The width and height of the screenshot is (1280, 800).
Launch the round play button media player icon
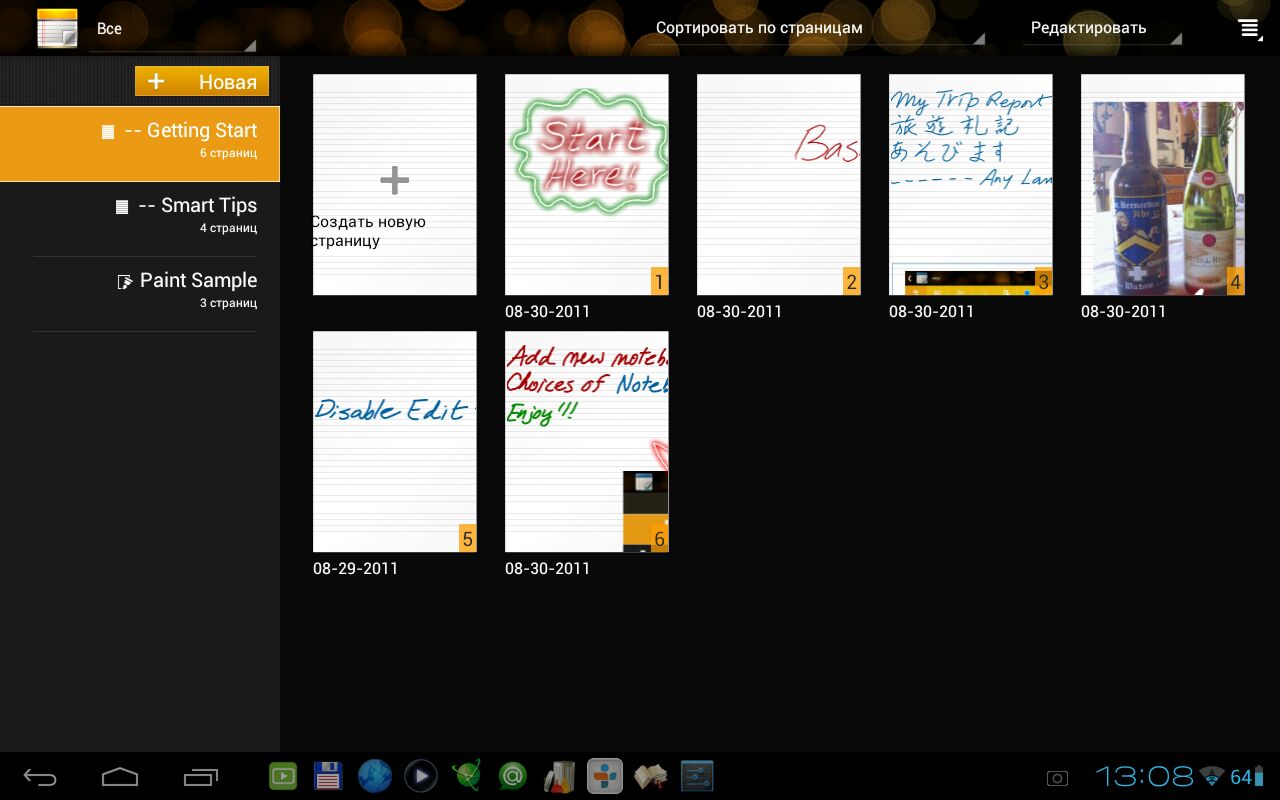click(421, 776)
